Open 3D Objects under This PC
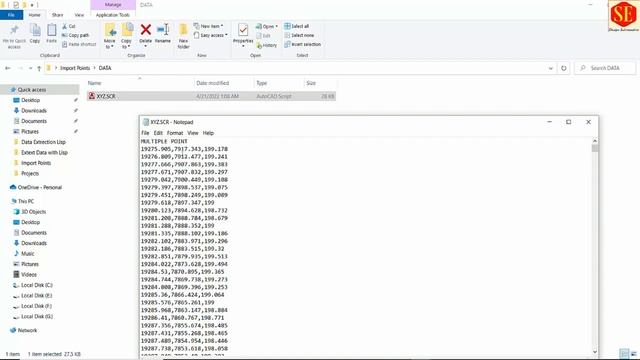 tap(33, 212)
